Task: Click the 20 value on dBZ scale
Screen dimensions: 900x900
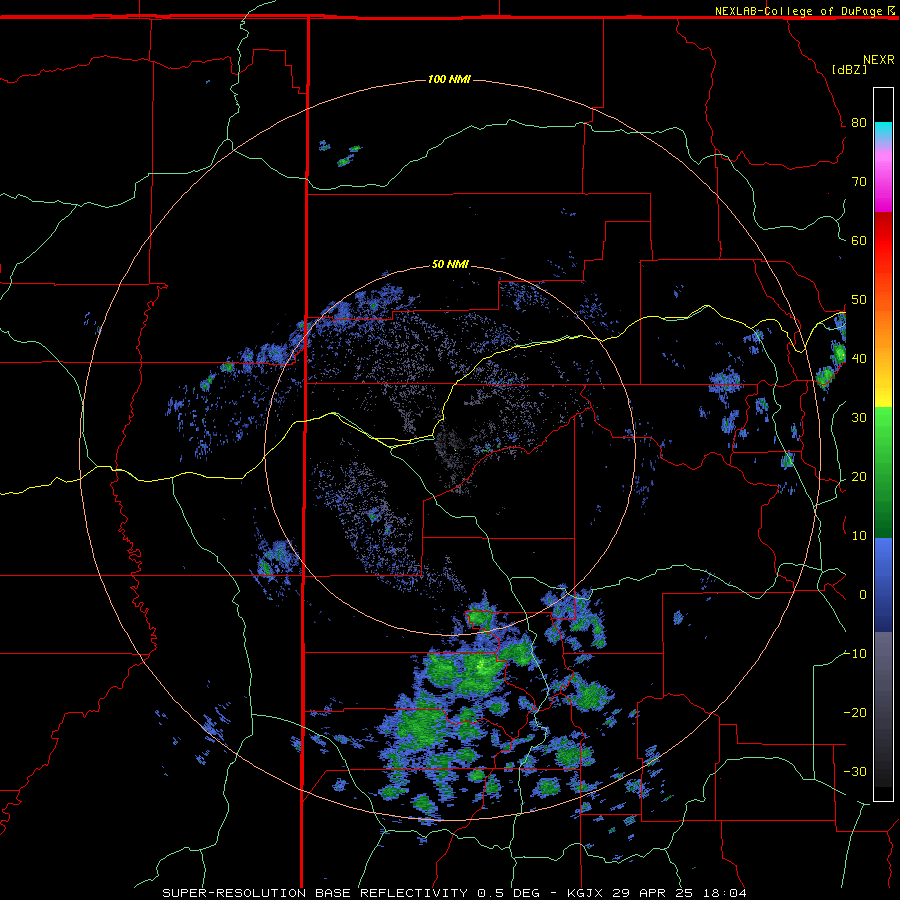Action: pos(859,477)
